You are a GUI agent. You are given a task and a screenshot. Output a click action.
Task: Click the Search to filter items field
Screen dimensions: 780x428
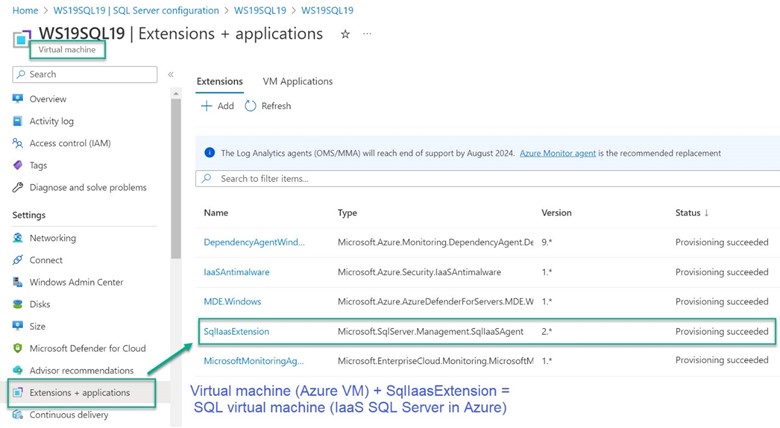tap(490, 179)
